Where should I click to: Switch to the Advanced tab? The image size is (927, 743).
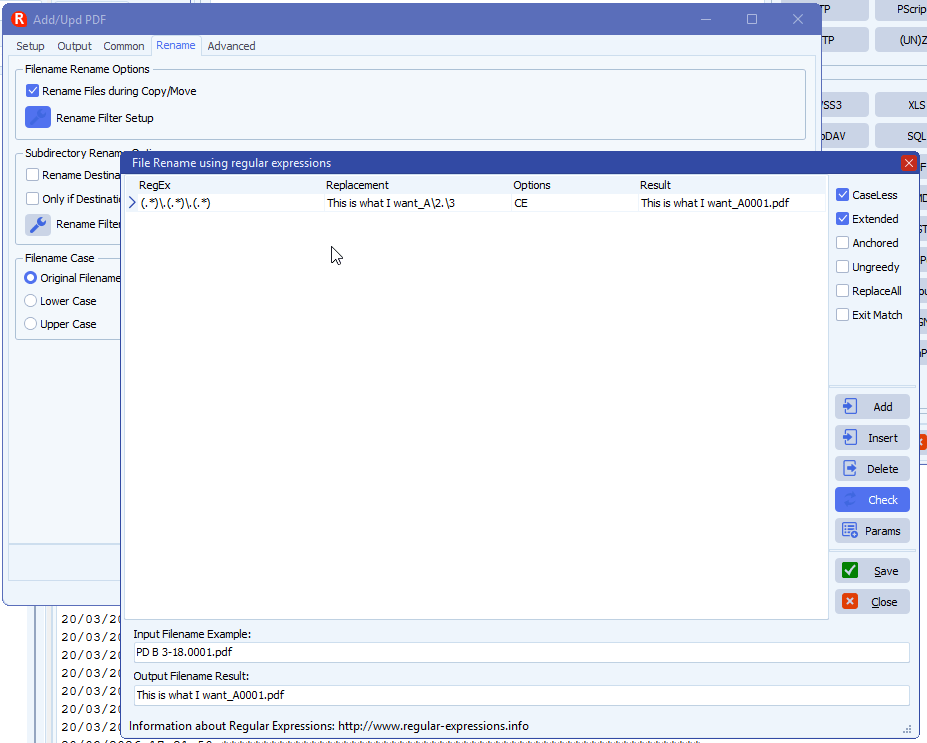tap(231, 45)
